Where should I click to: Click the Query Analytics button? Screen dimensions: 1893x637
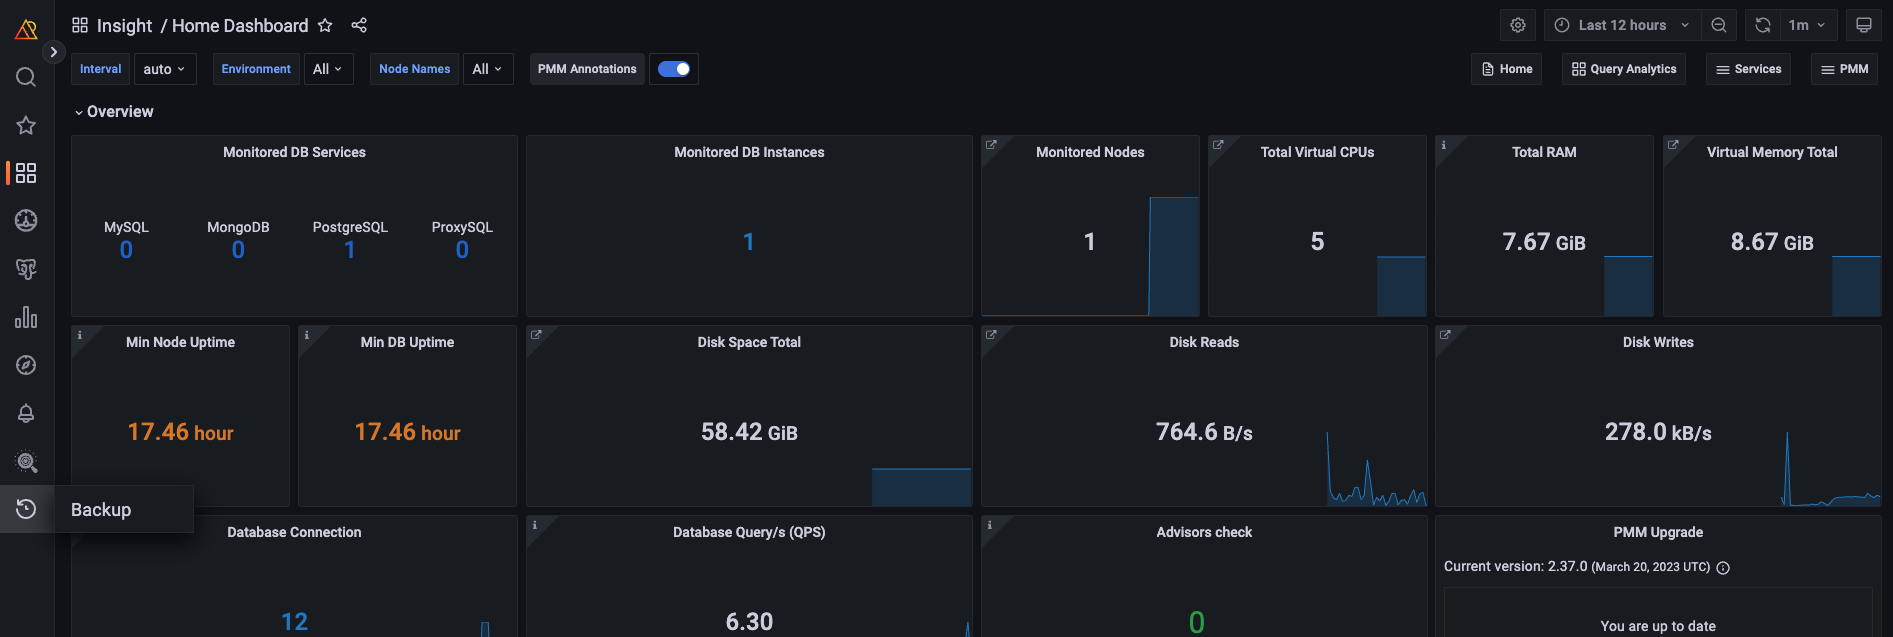1624,69
